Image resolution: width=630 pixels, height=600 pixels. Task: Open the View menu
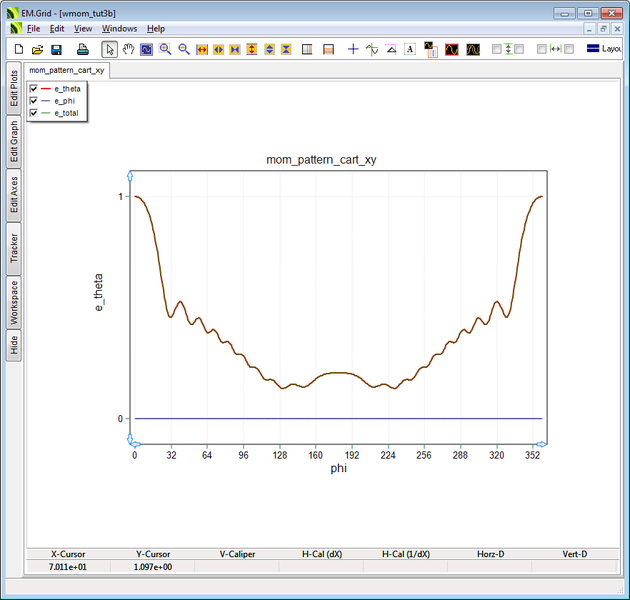(x=83, y=29)
